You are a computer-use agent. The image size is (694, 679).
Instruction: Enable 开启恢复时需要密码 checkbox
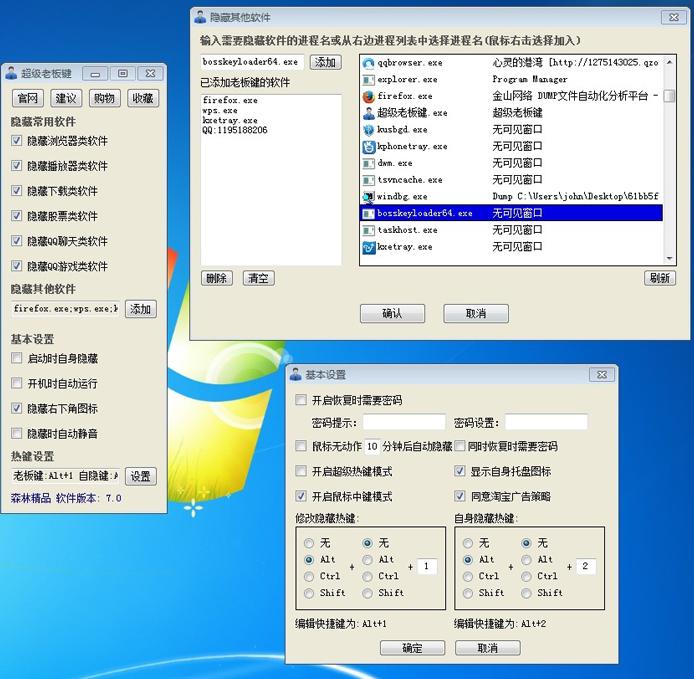tap(301, 400)
